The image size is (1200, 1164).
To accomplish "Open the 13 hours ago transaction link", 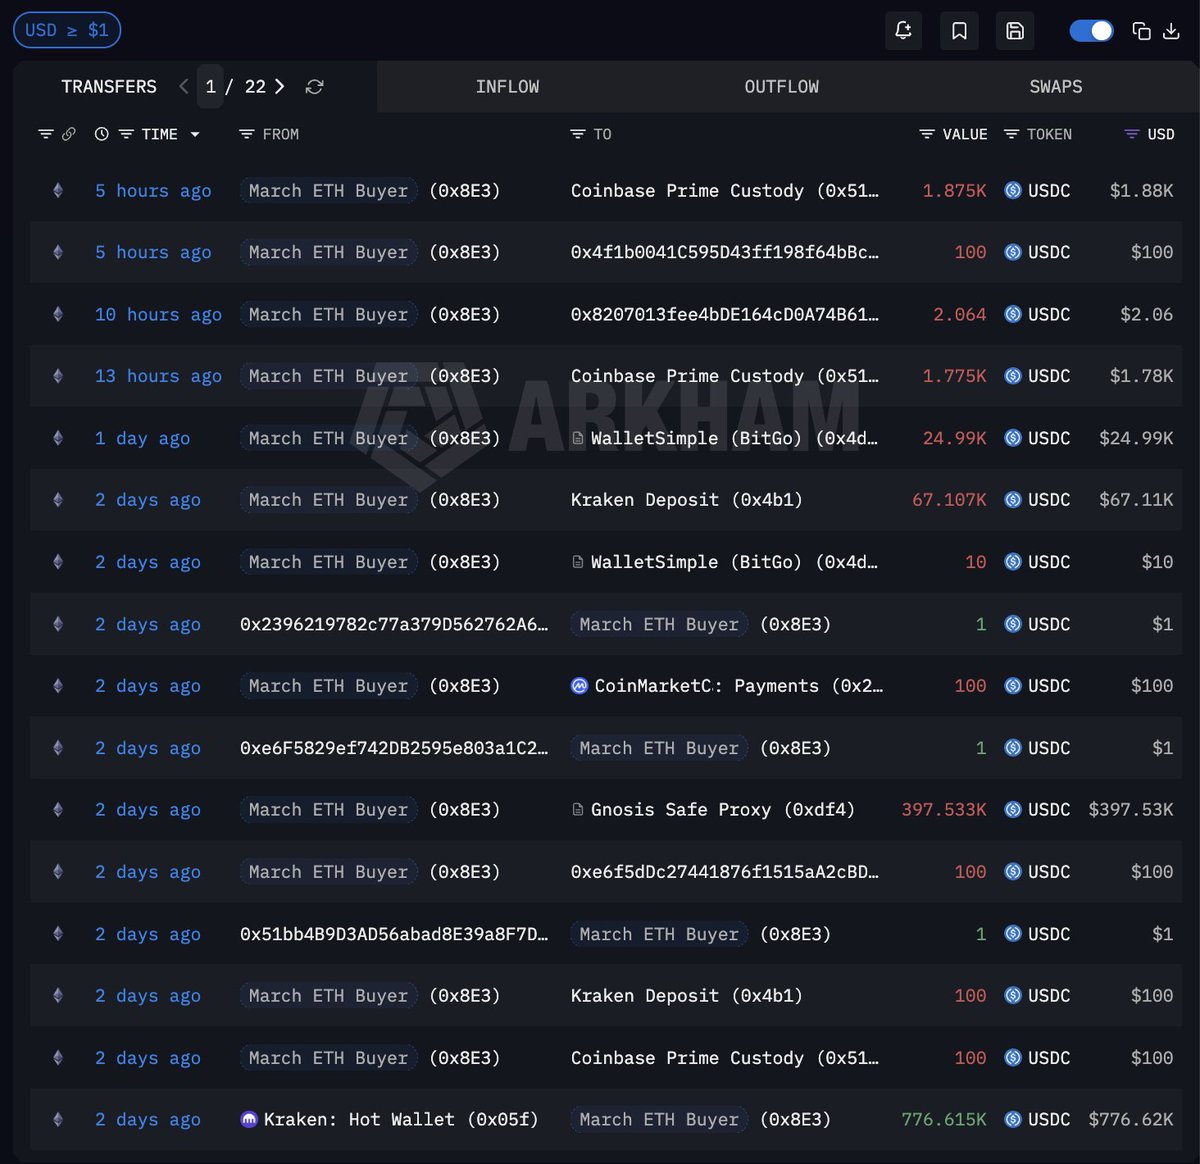I will coord(158,376).
